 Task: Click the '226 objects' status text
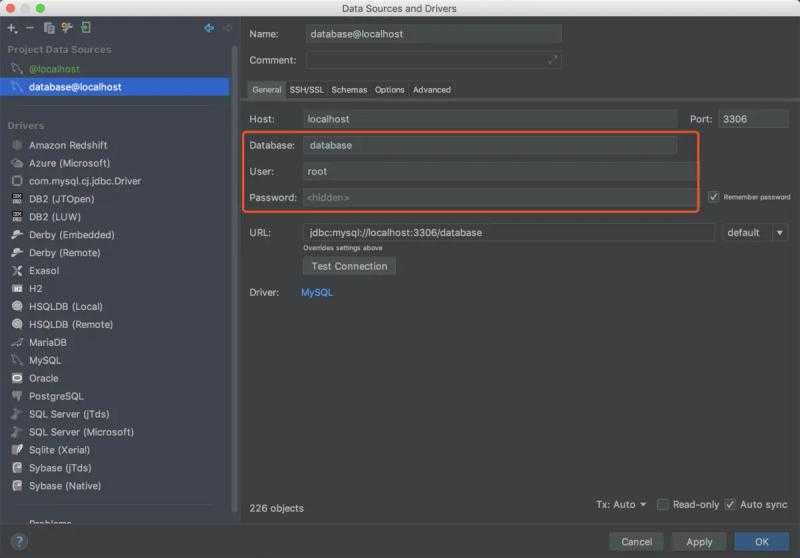(x=277, y=509)
